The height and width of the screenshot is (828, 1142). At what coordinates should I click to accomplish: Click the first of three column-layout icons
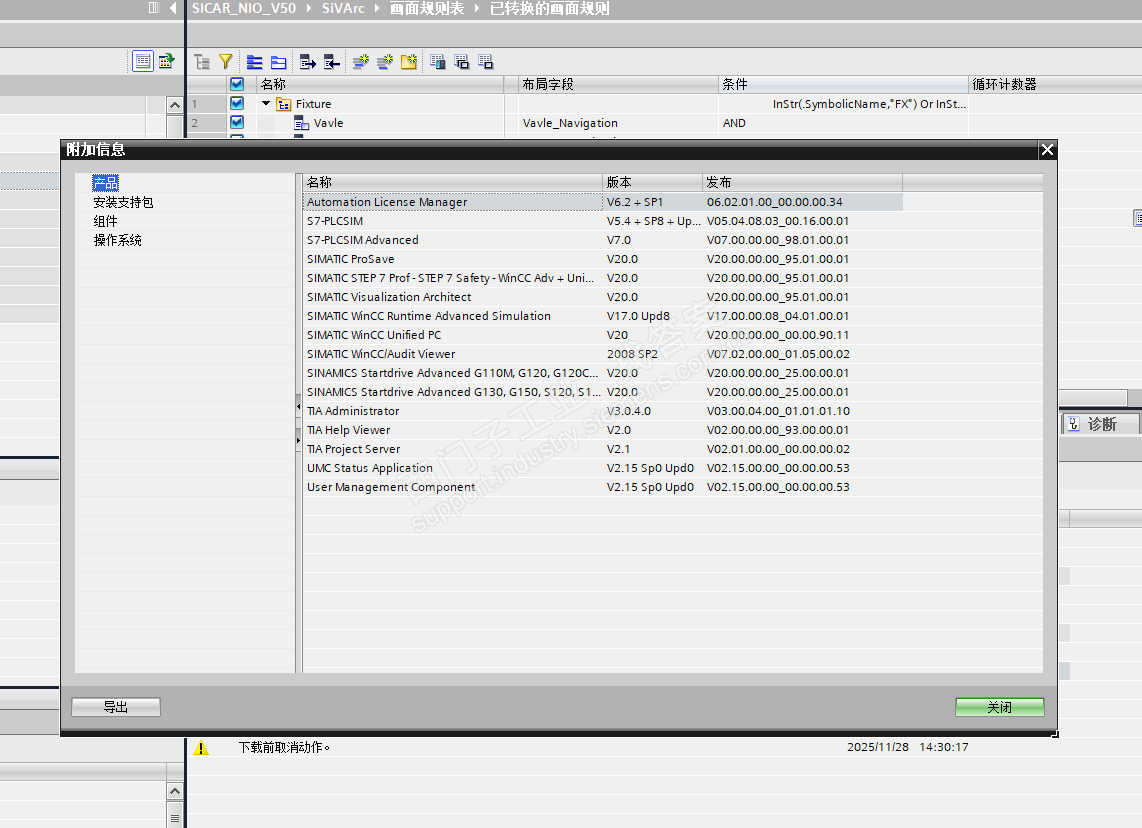tap(438, 62)
